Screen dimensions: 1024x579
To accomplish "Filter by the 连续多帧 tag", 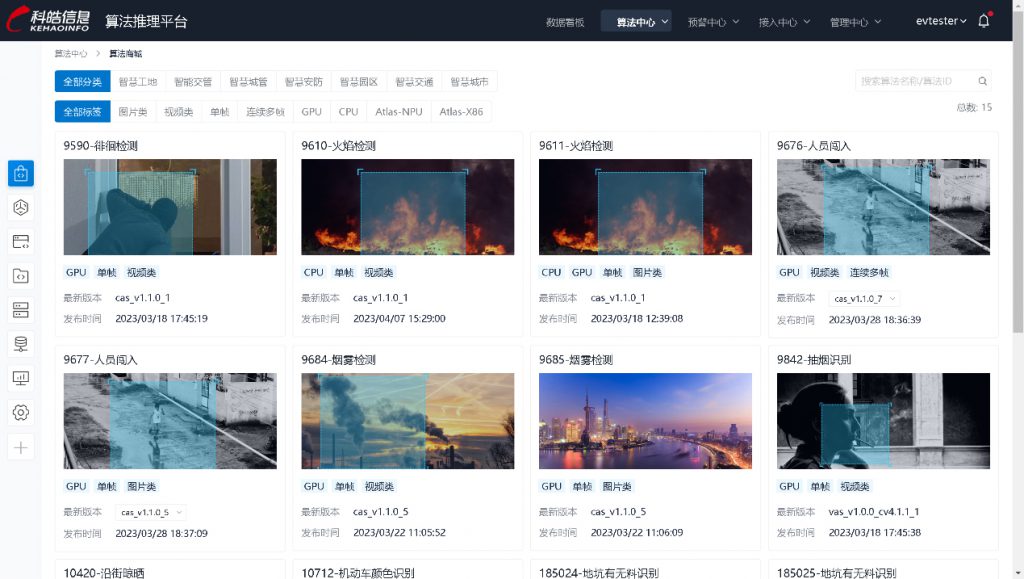I will [265, 112].
